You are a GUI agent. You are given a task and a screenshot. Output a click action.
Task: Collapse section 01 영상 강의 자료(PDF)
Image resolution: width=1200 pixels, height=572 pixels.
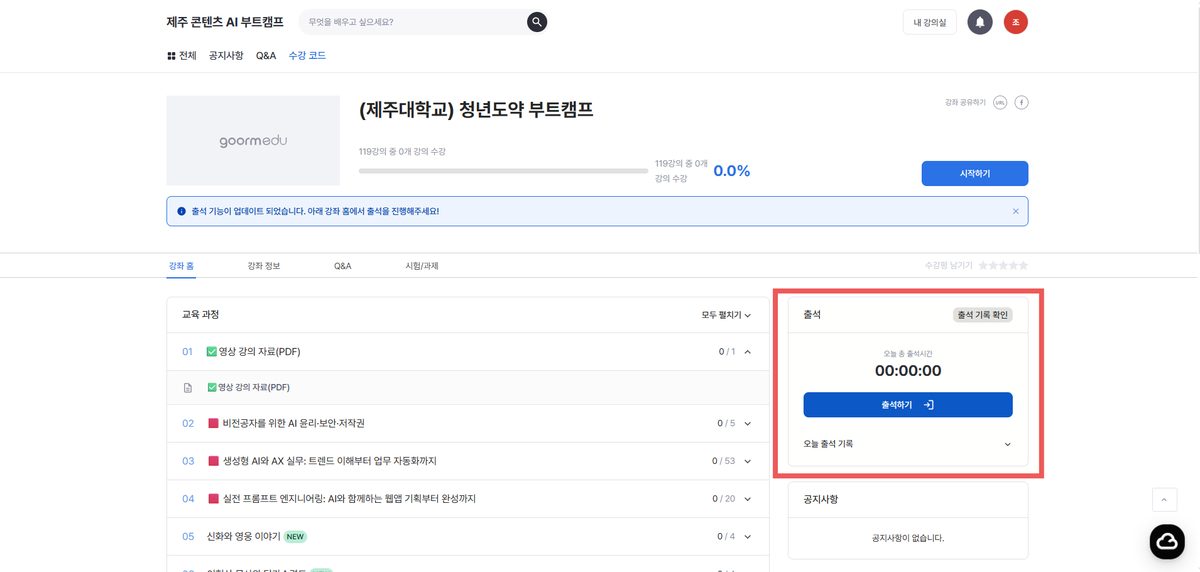click(748, 351)
